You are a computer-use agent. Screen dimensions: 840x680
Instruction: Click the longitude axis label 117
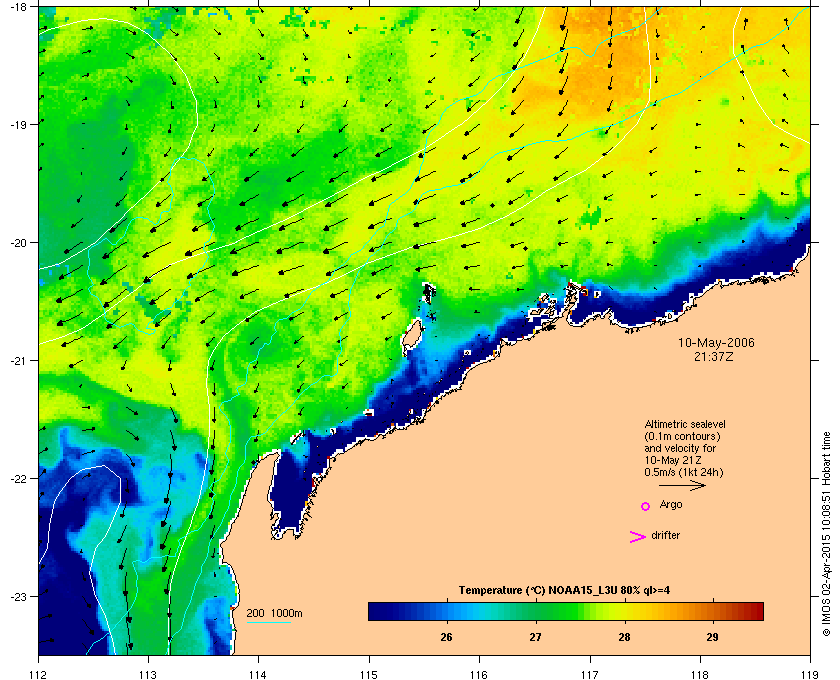pos(590,674)
